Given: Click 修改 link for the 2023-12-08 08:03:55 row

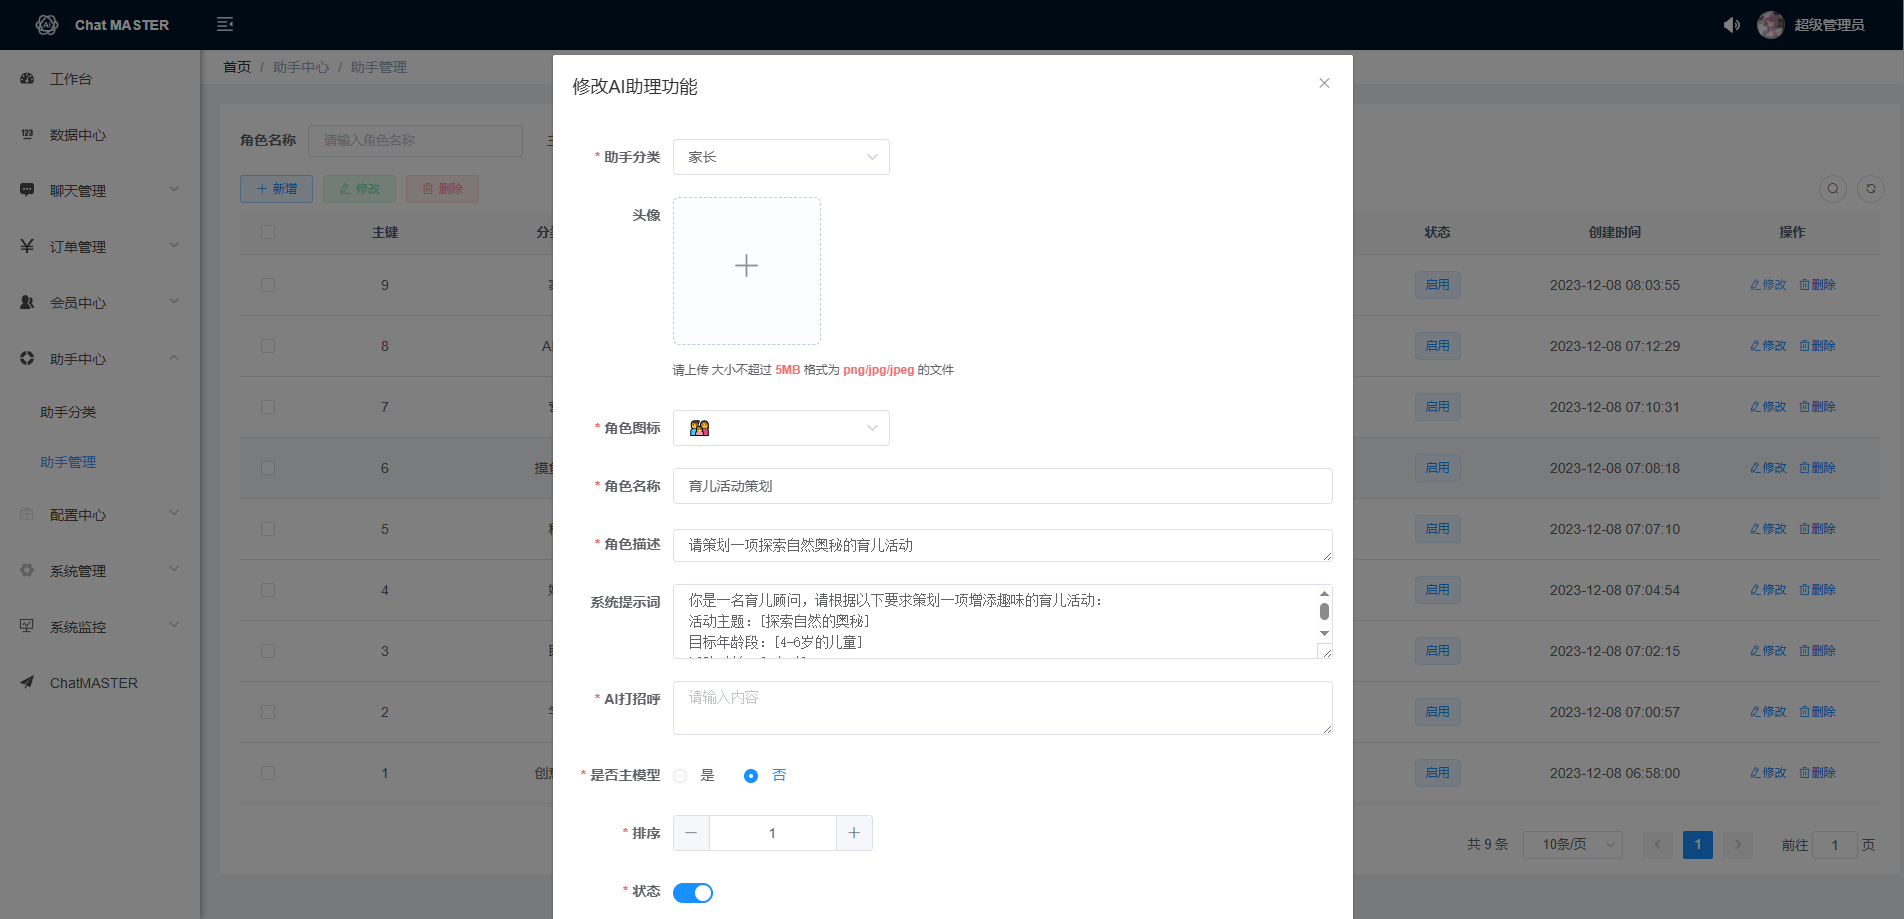Looking at the screenshot, I should click(1768, 285).
